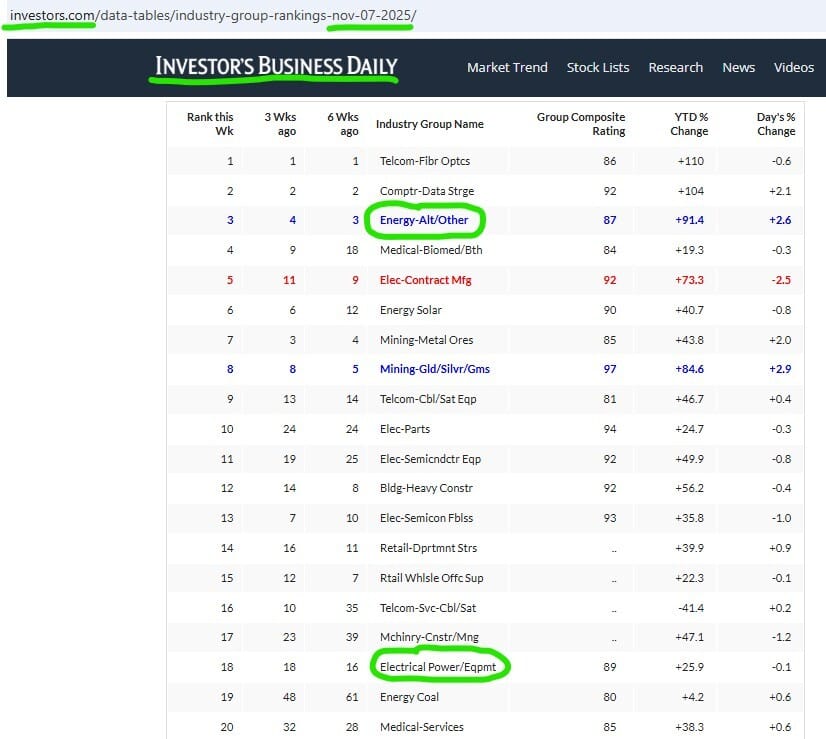This screenshot has height=739, width=826.
Task: Open the Elec-Contract Mfg group link
Action: pos(425,280)
